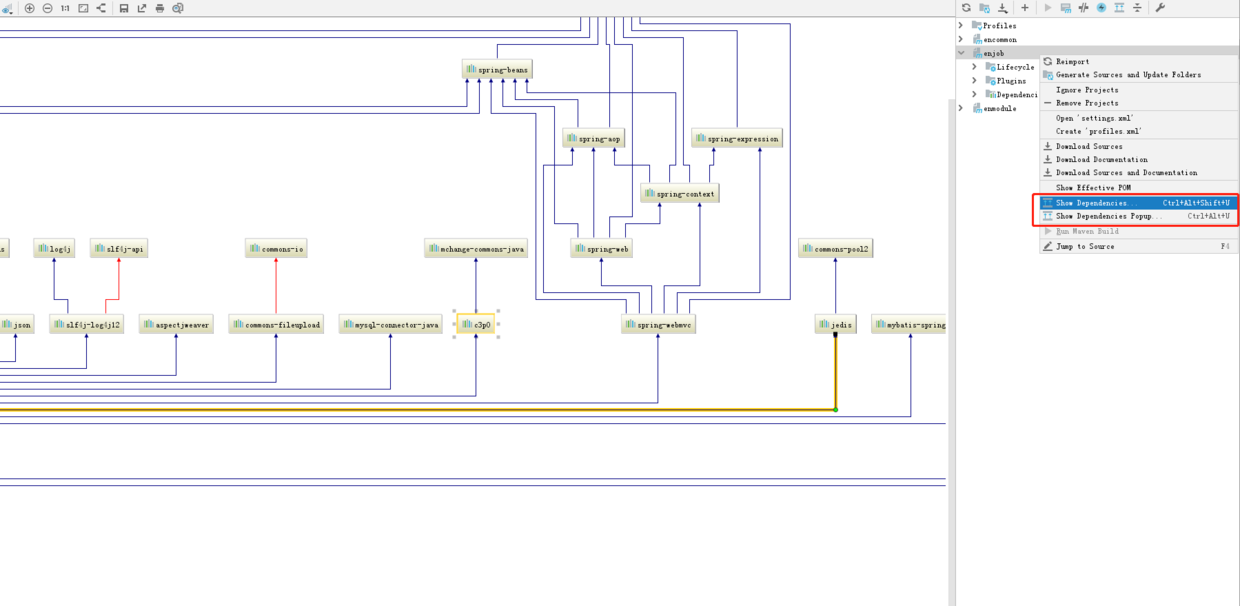Toggle skip tests mode lightning icon
1240x606 pixels.
(x=1101, y=8)
